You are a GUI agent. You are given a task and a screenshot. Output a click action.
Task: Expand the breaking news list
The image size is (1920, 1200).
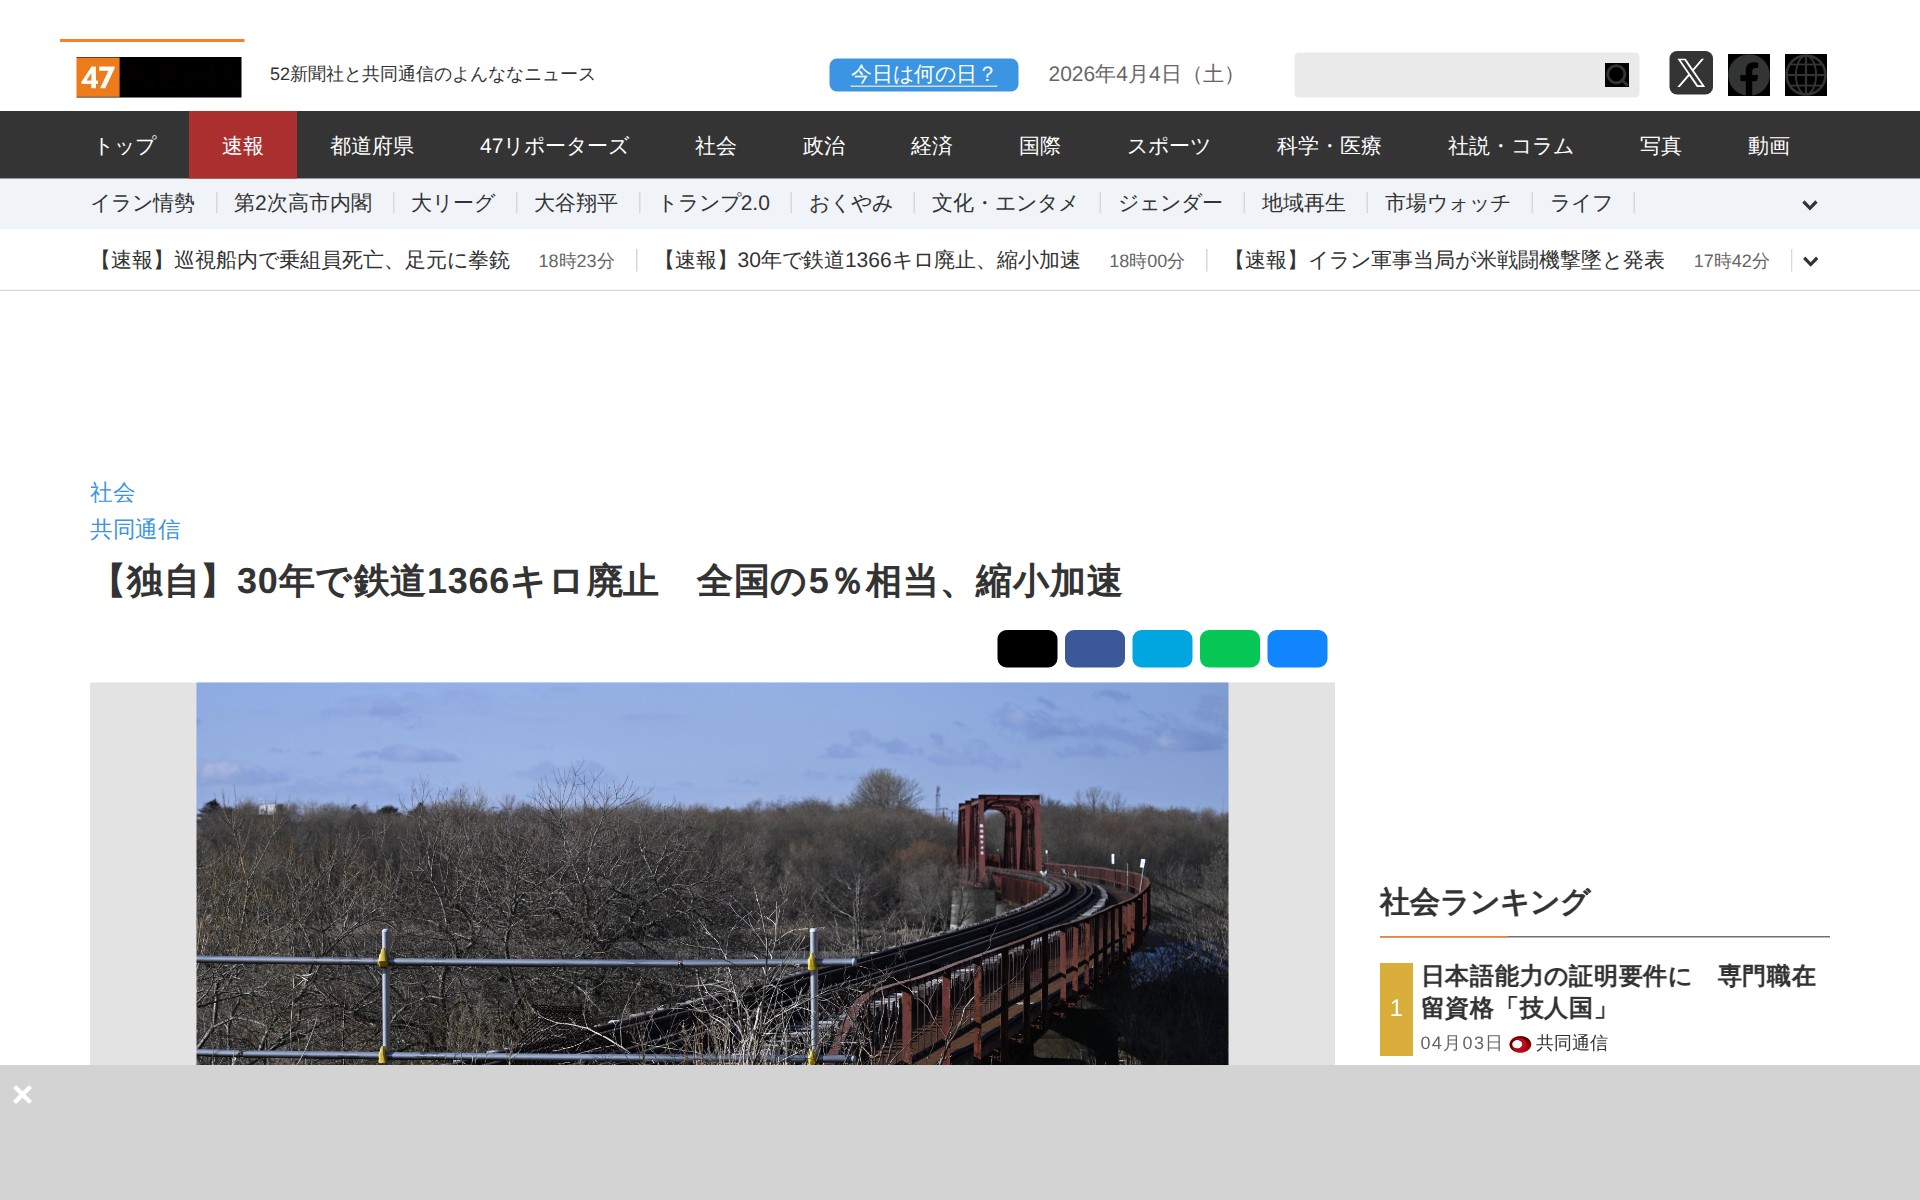pos(1810,261)
